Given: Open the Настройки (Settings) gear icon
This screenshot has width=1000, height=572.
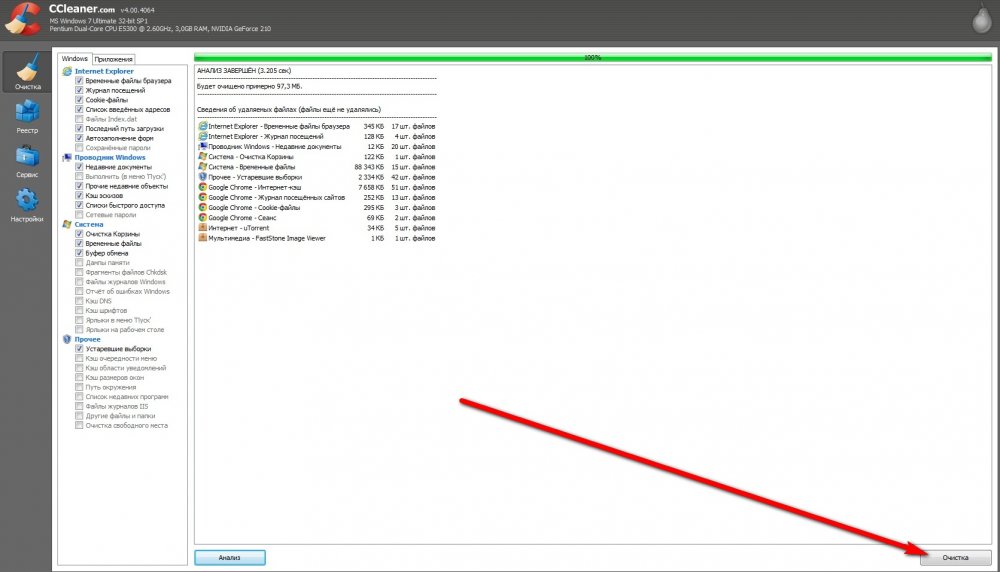Looking at the screenshot, I should pos(27,205).
